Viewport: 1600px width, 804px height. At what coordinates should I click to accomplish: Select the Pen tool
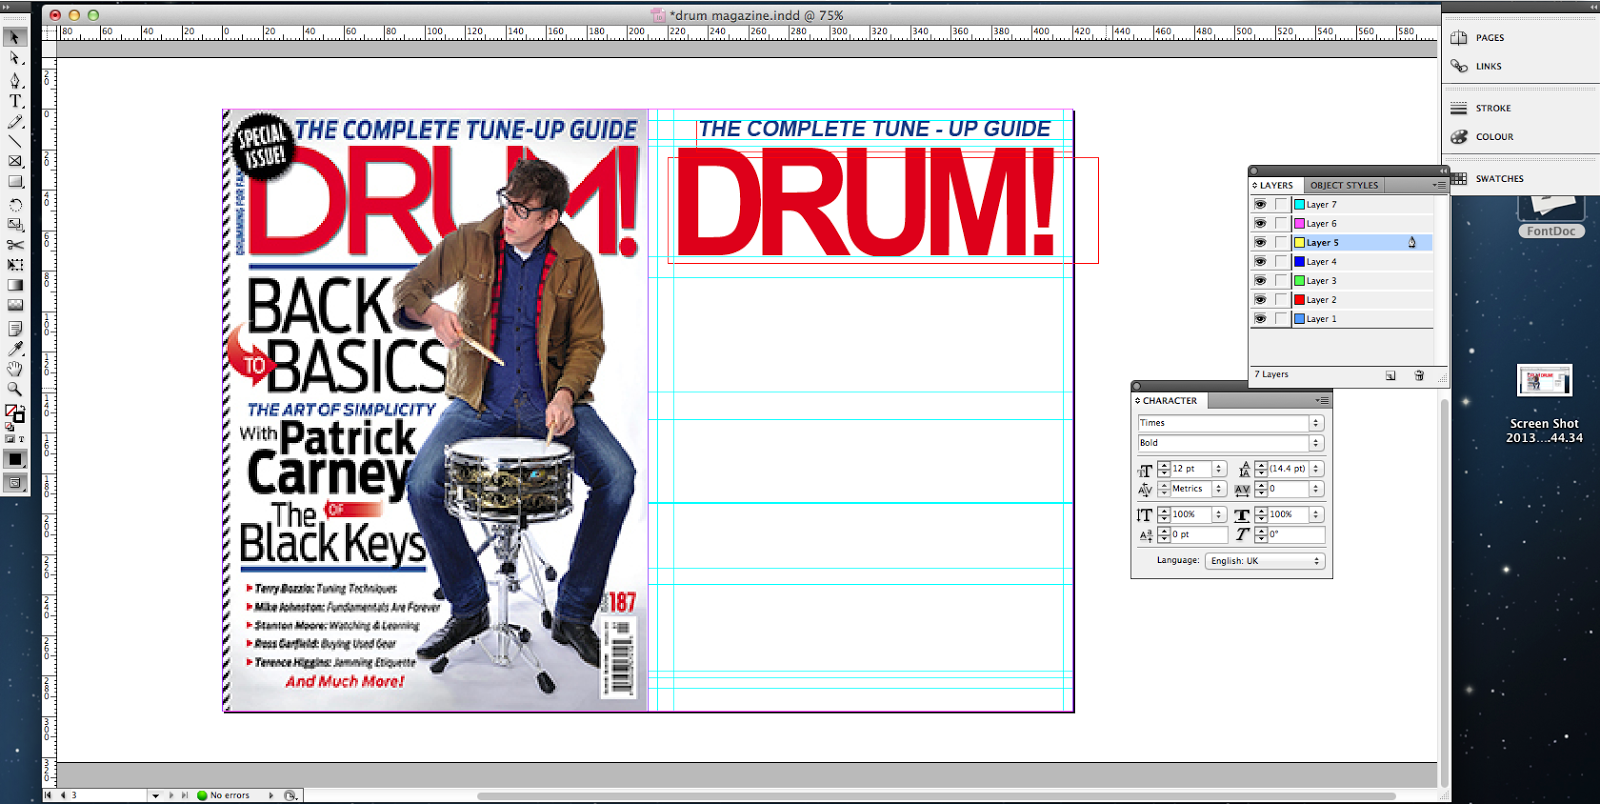(15, 80)
